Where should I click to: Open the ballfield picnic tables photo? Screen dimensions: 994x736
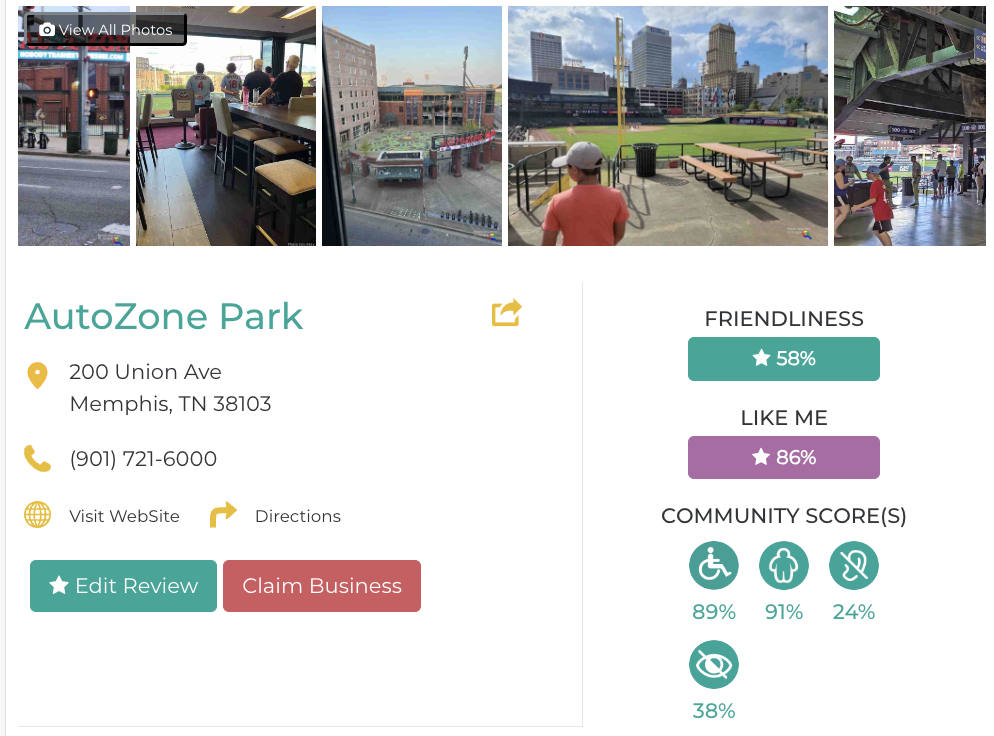pyautogui.click(x=668, y=126)
